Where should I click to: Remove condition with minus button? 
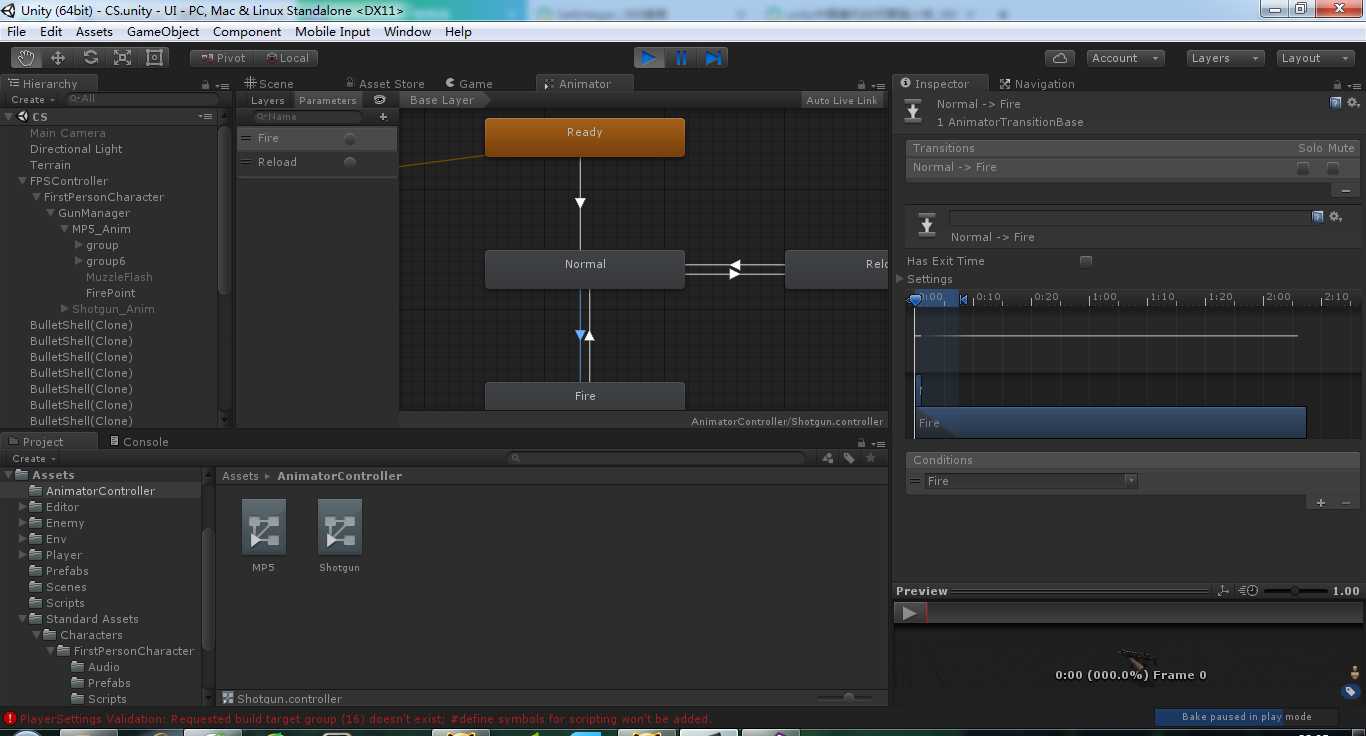pos(1345,503)
